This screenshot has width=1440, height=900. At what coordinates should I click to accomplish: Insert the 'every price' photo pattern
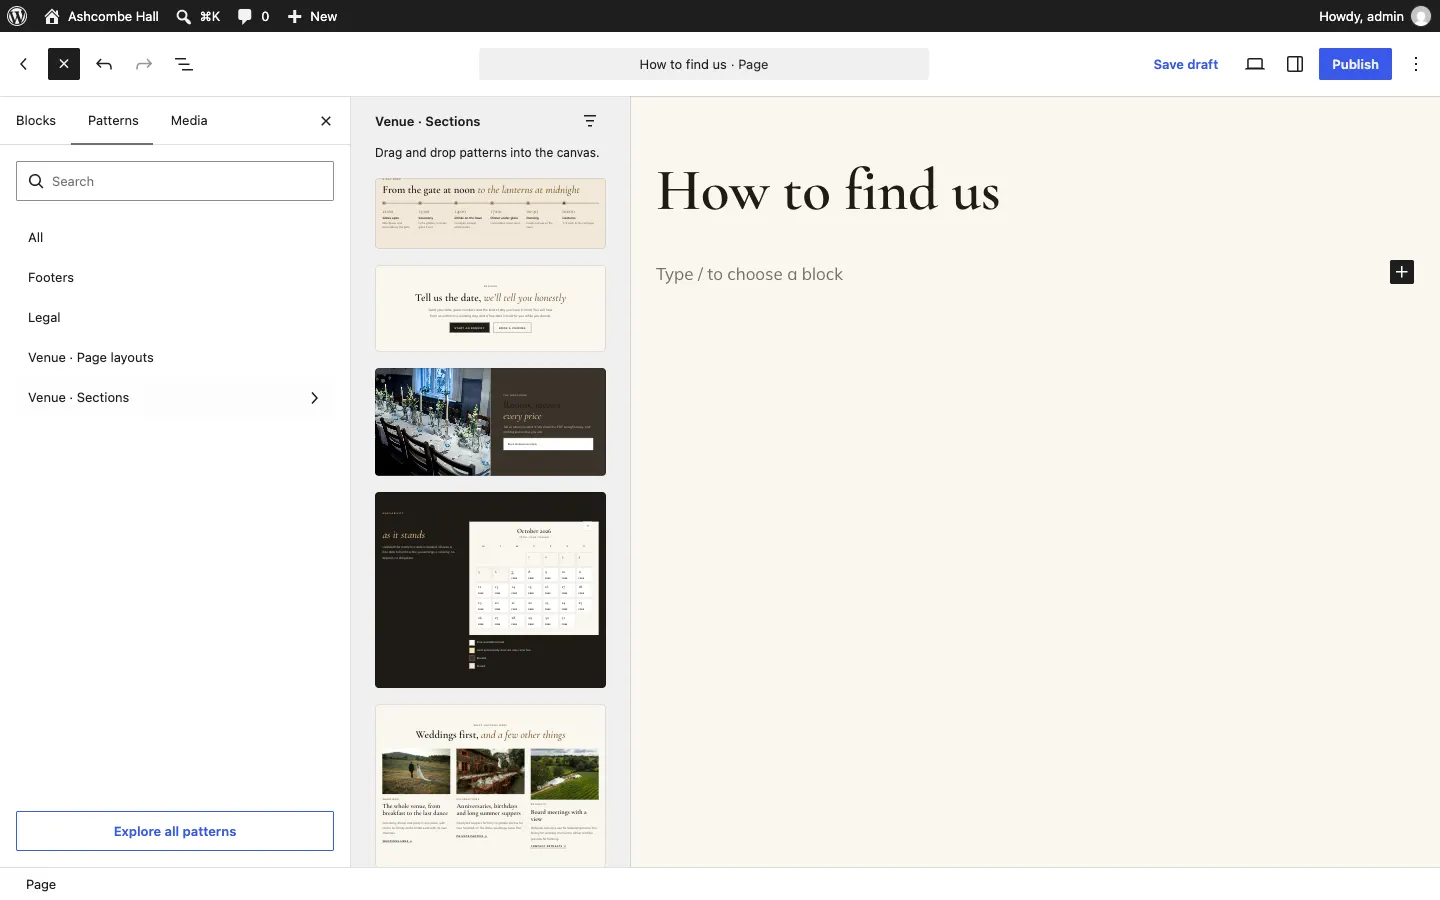pos(490,422)
